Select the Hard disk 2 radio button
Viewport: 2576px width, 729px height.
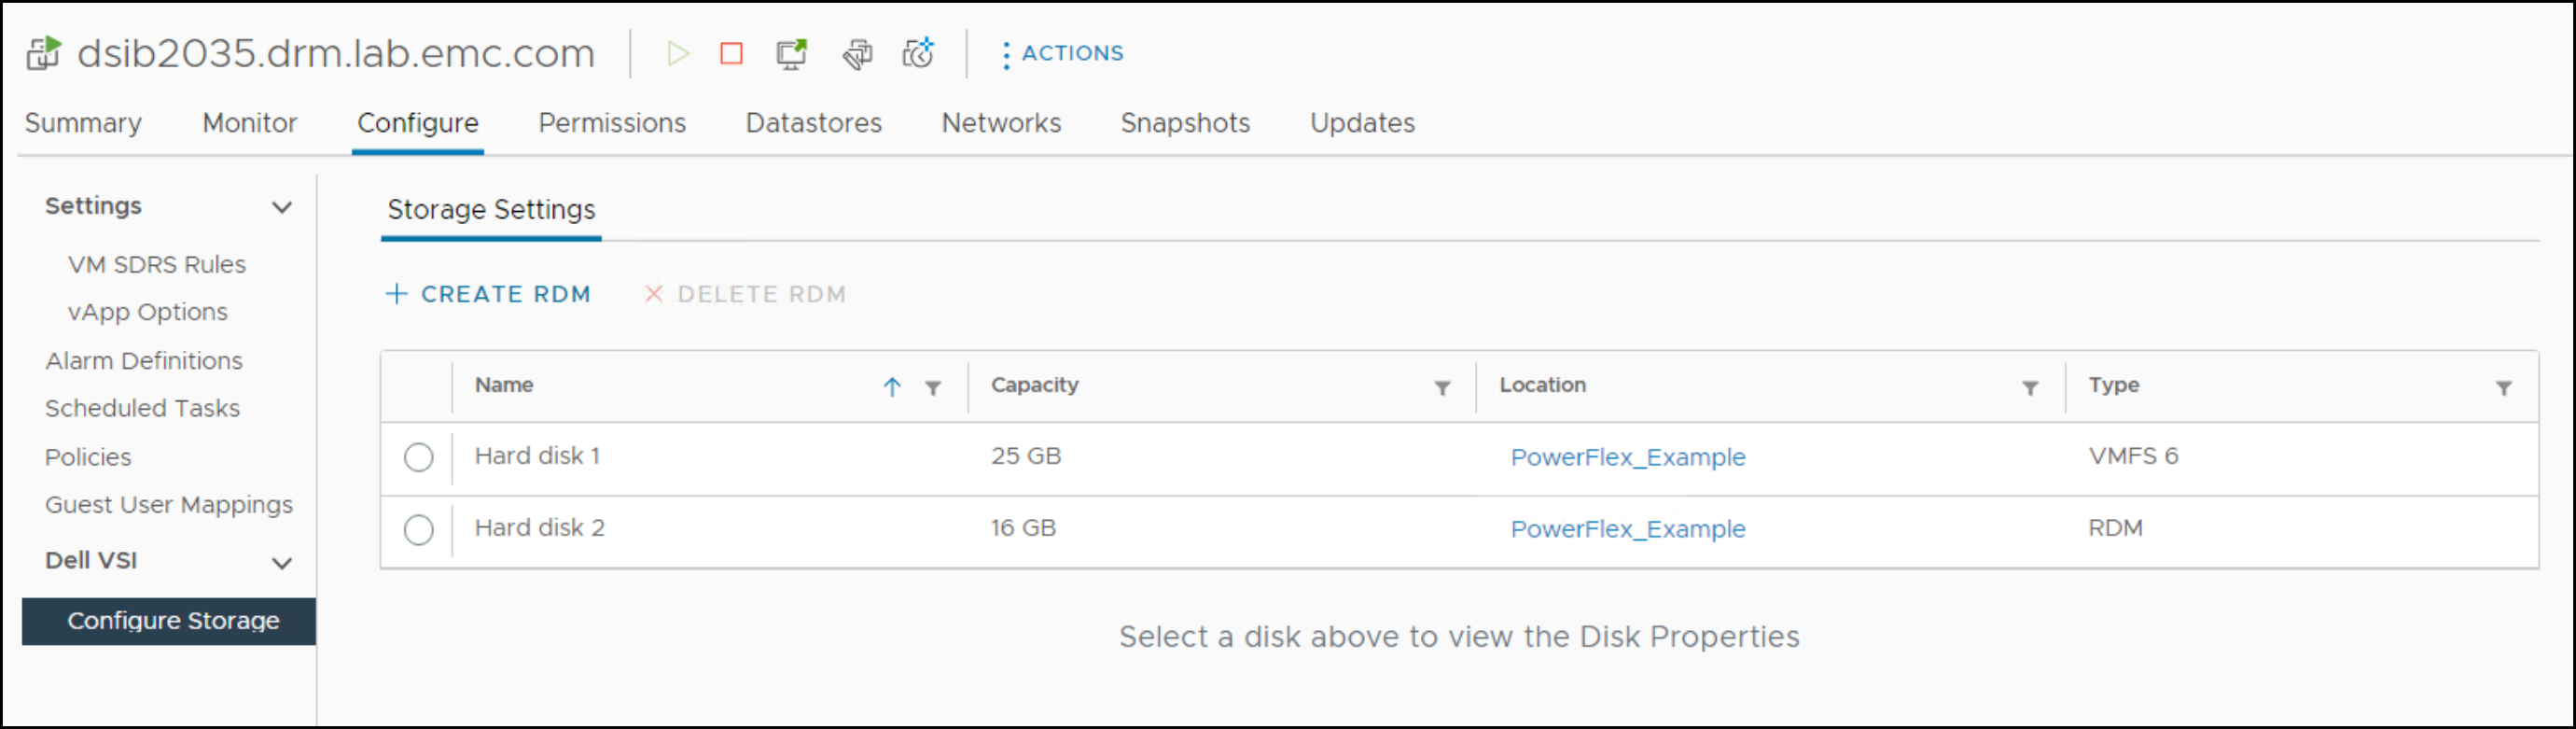pos(418,530)
